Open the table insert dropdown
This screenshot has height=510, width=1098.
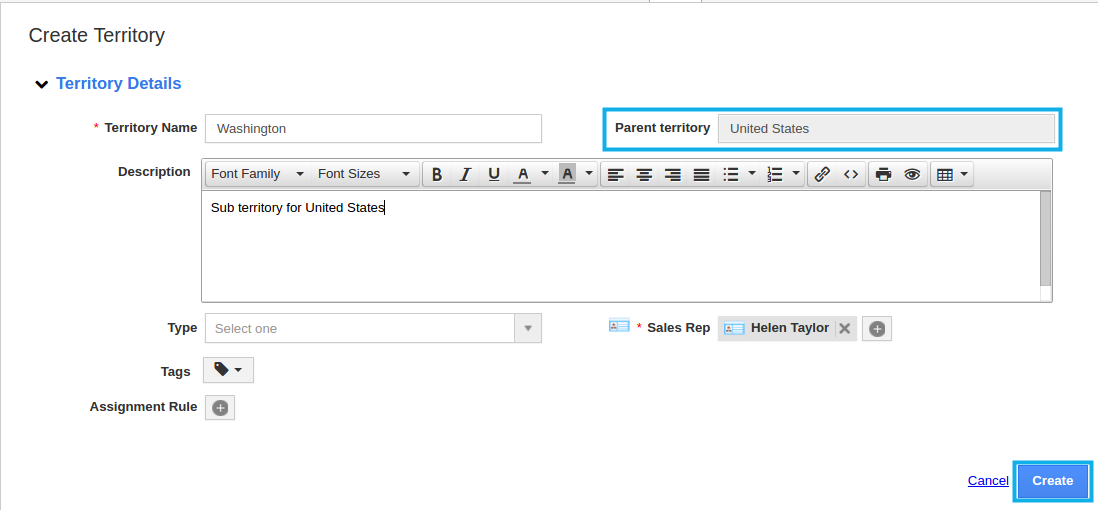952,174
